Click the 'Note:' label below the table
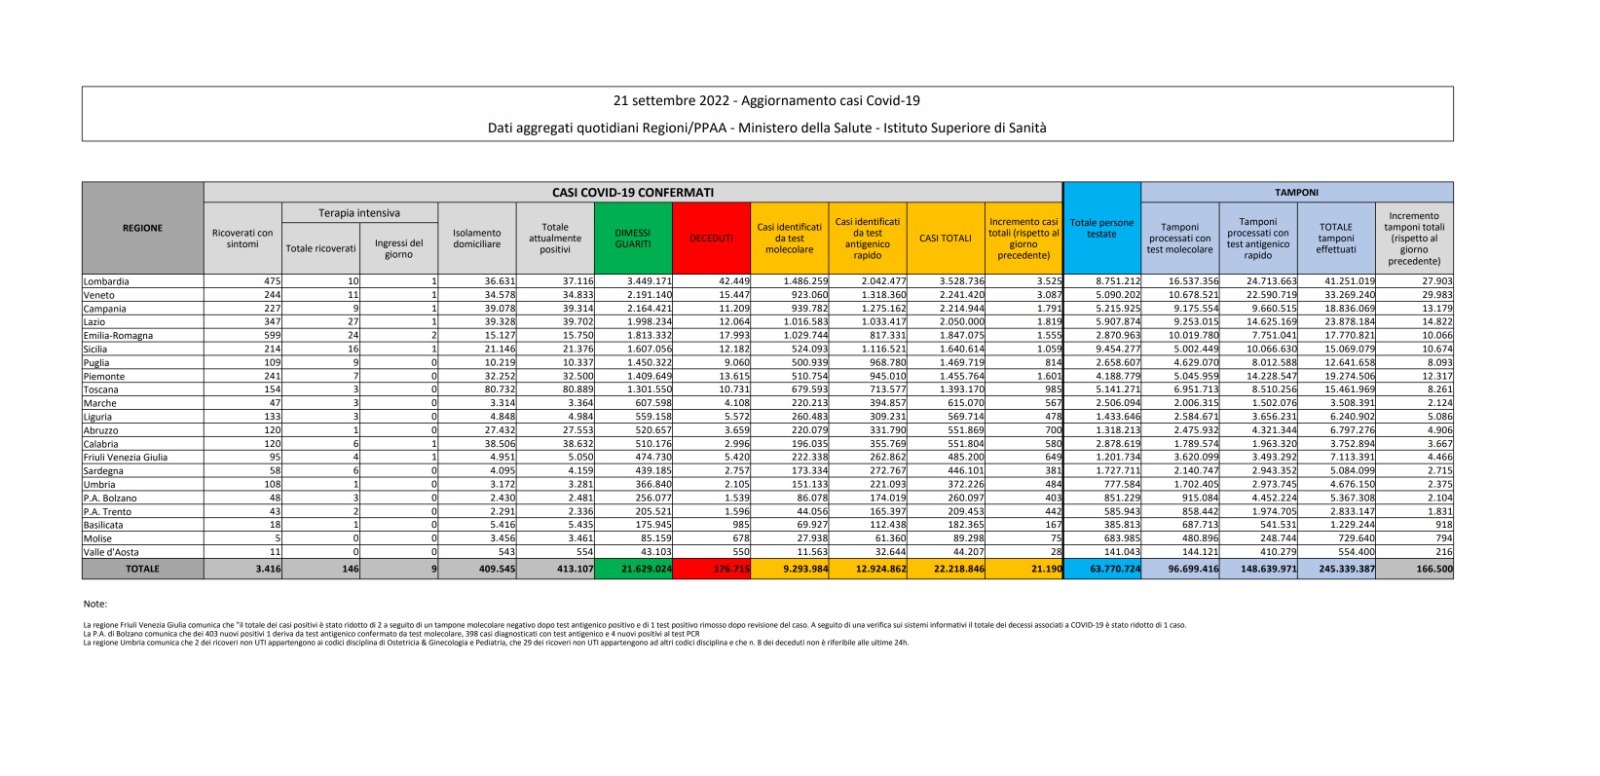1600x776 pixels. [95, 604]
